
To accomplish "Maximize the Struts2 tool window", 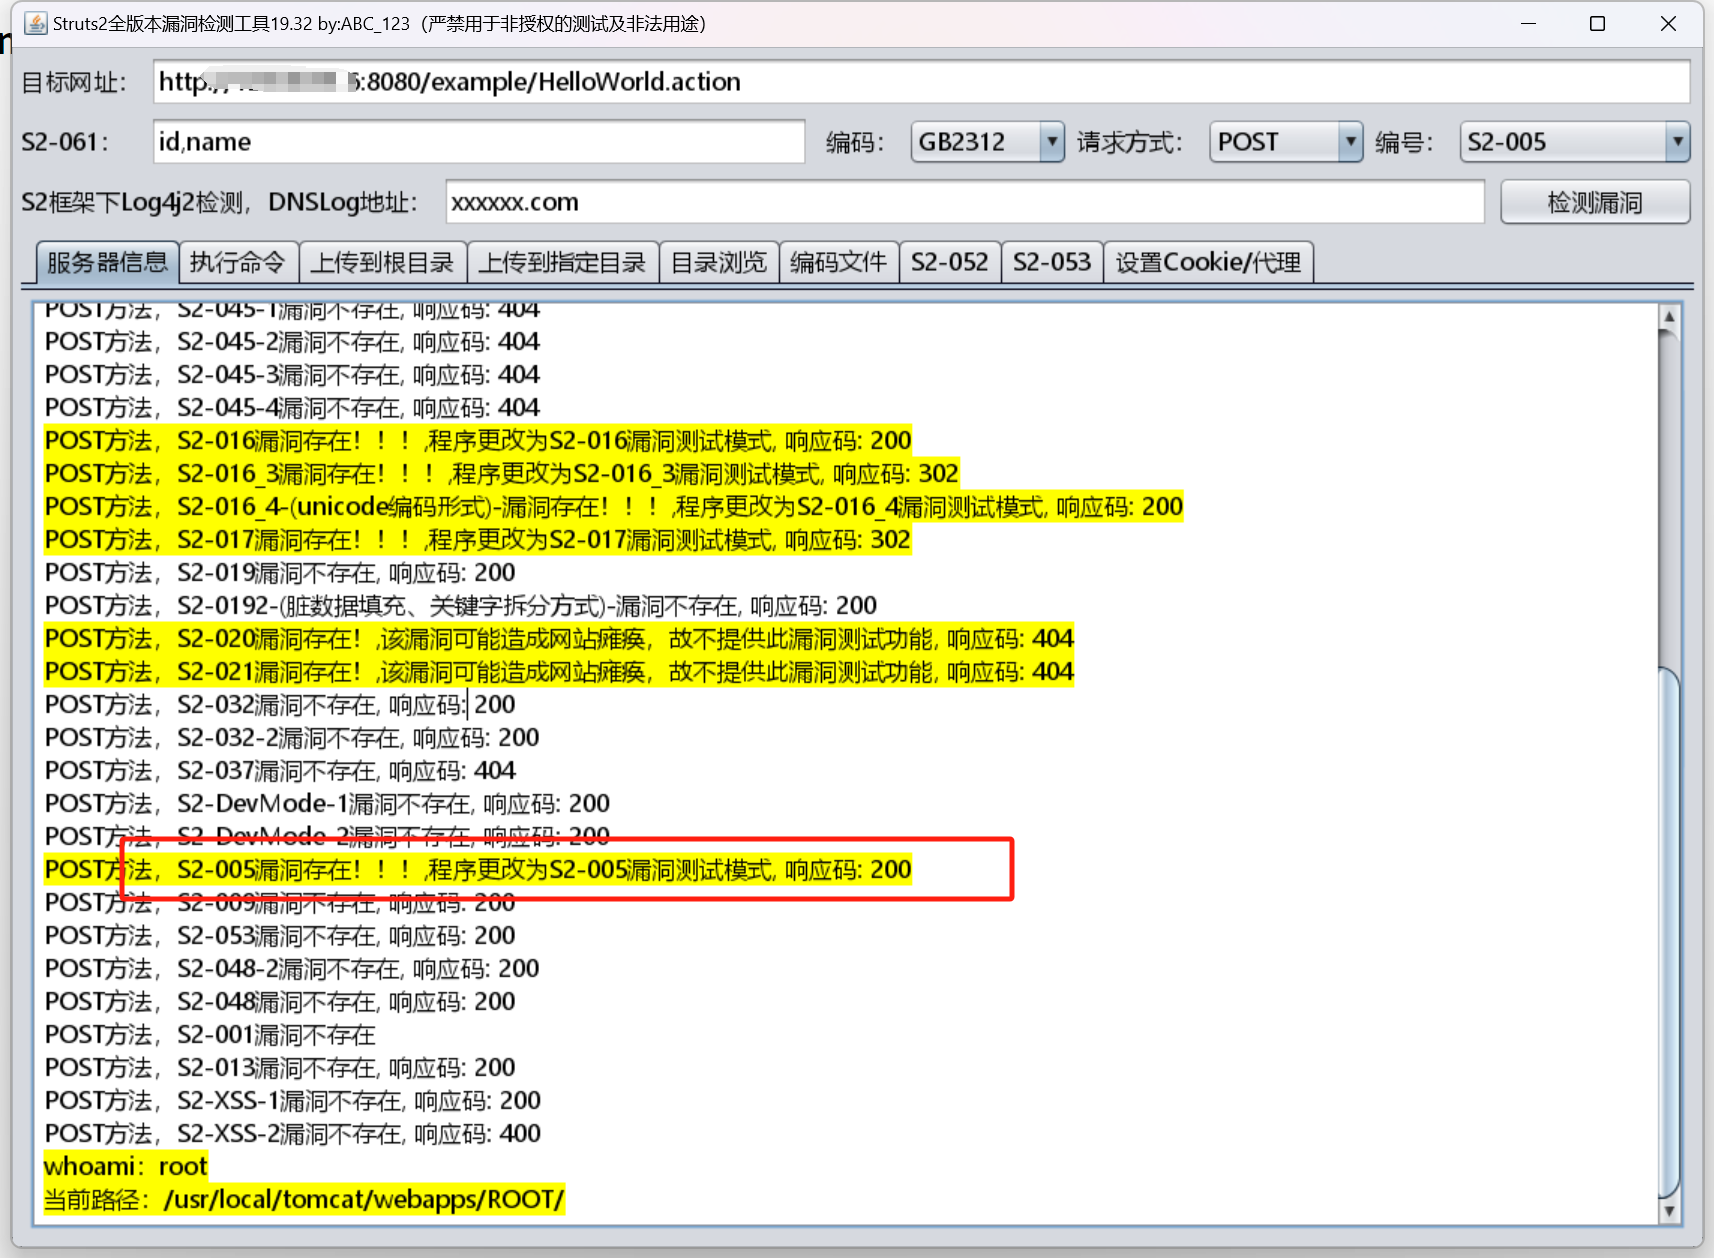I will 1597,23.
